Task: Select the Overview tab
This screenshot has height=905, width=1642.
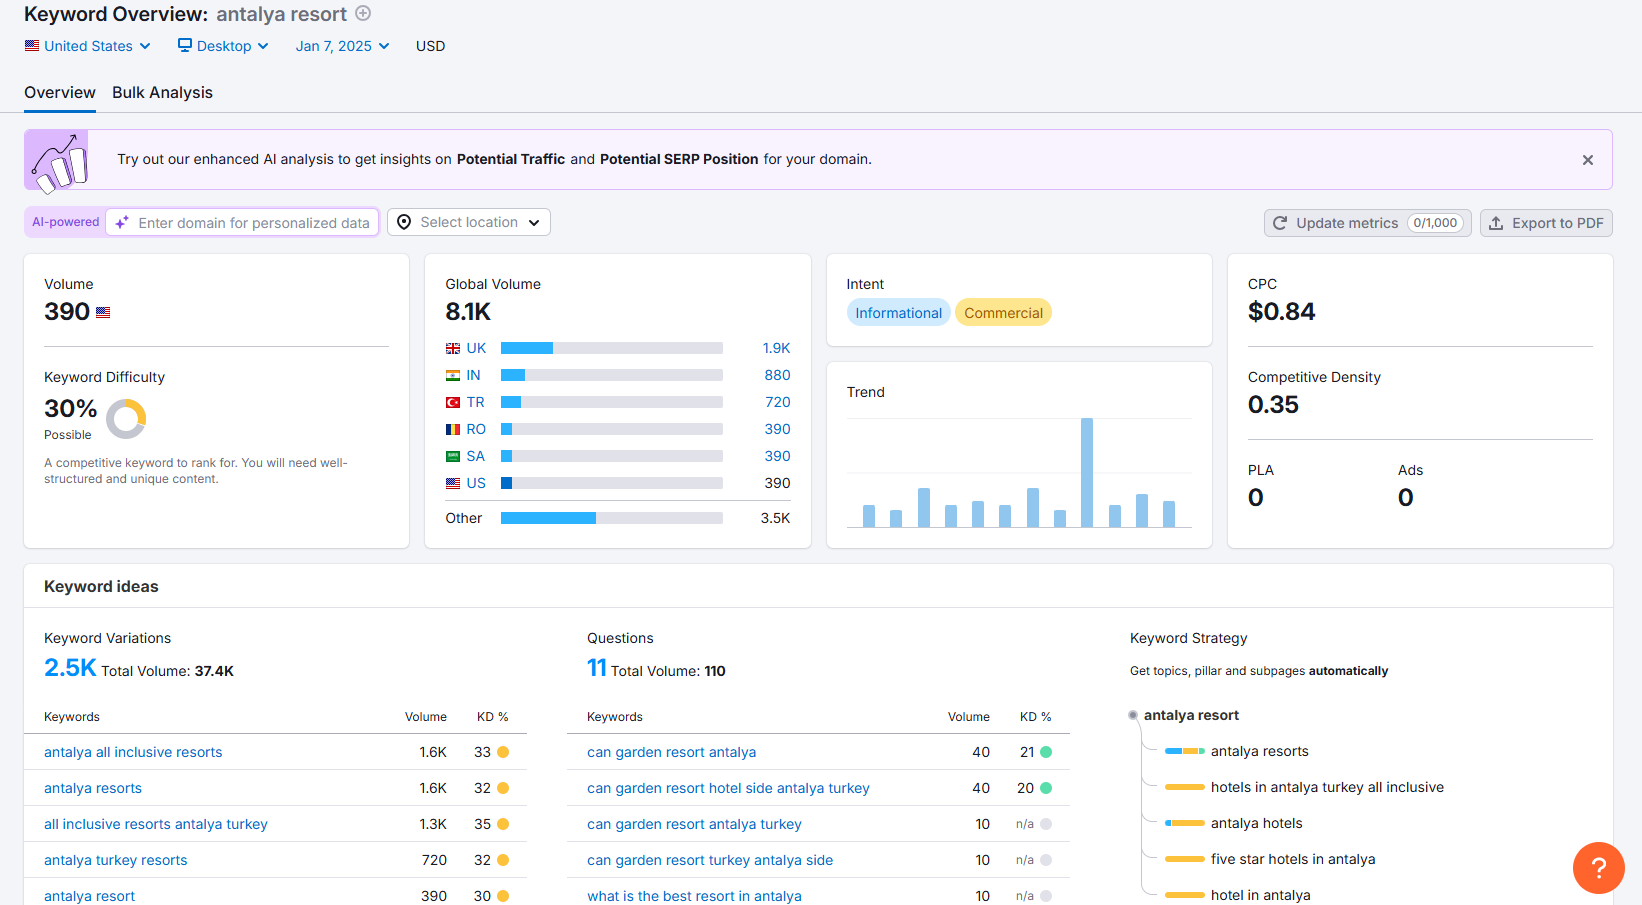Action: pos(60,92)
